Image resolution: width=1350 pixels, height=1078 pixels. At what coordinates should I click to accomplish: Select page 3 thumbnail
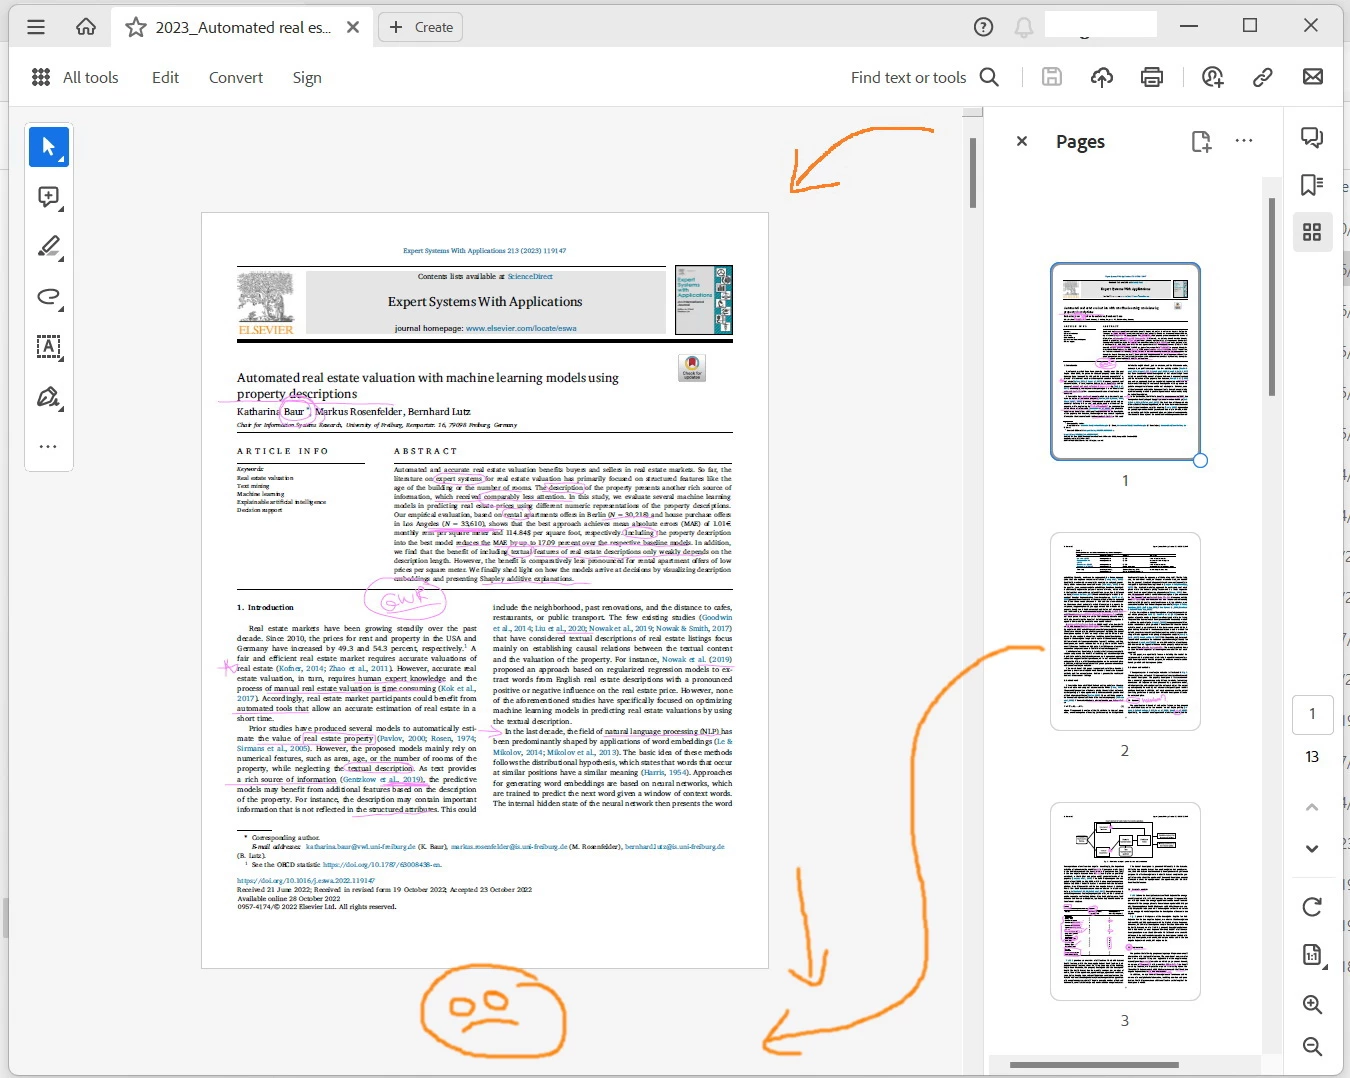(1125, 901)
